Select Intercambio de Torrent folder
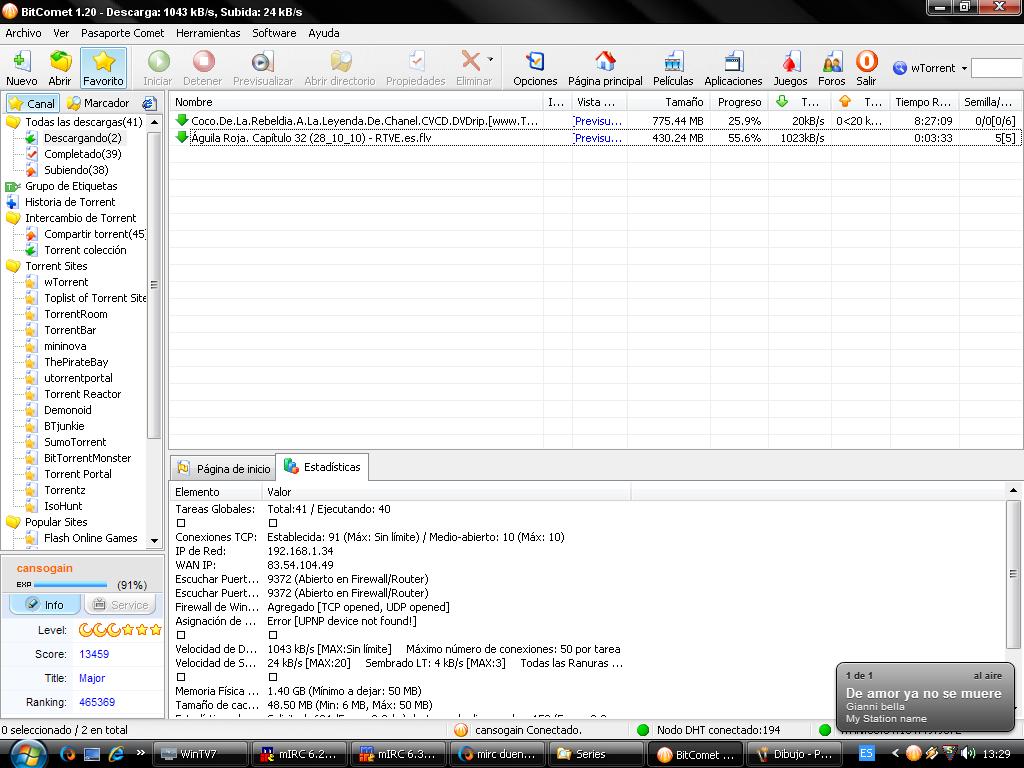This screenshot has width=1024, height=768. pos(80,218)
